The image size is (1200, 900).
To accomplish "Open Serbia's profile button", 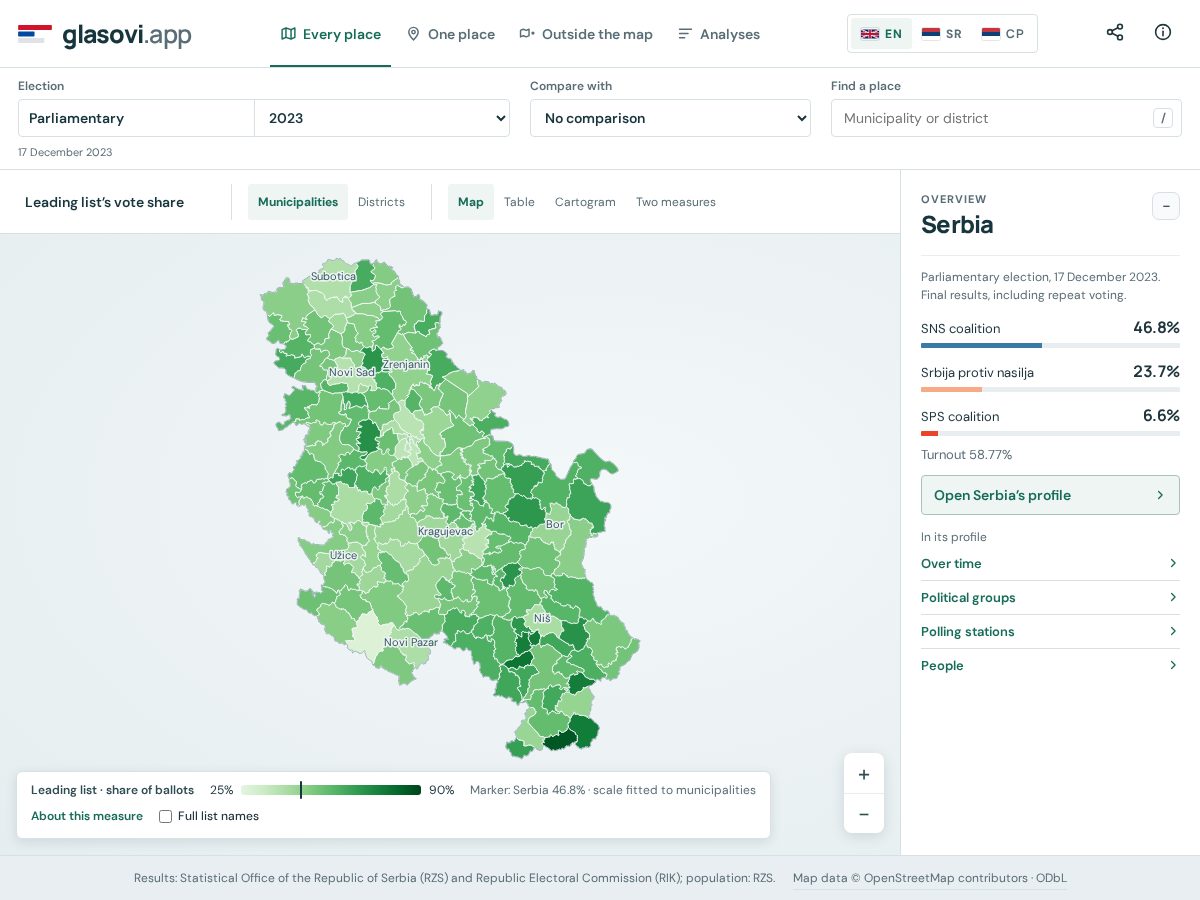I will (x=1050, y=495).
